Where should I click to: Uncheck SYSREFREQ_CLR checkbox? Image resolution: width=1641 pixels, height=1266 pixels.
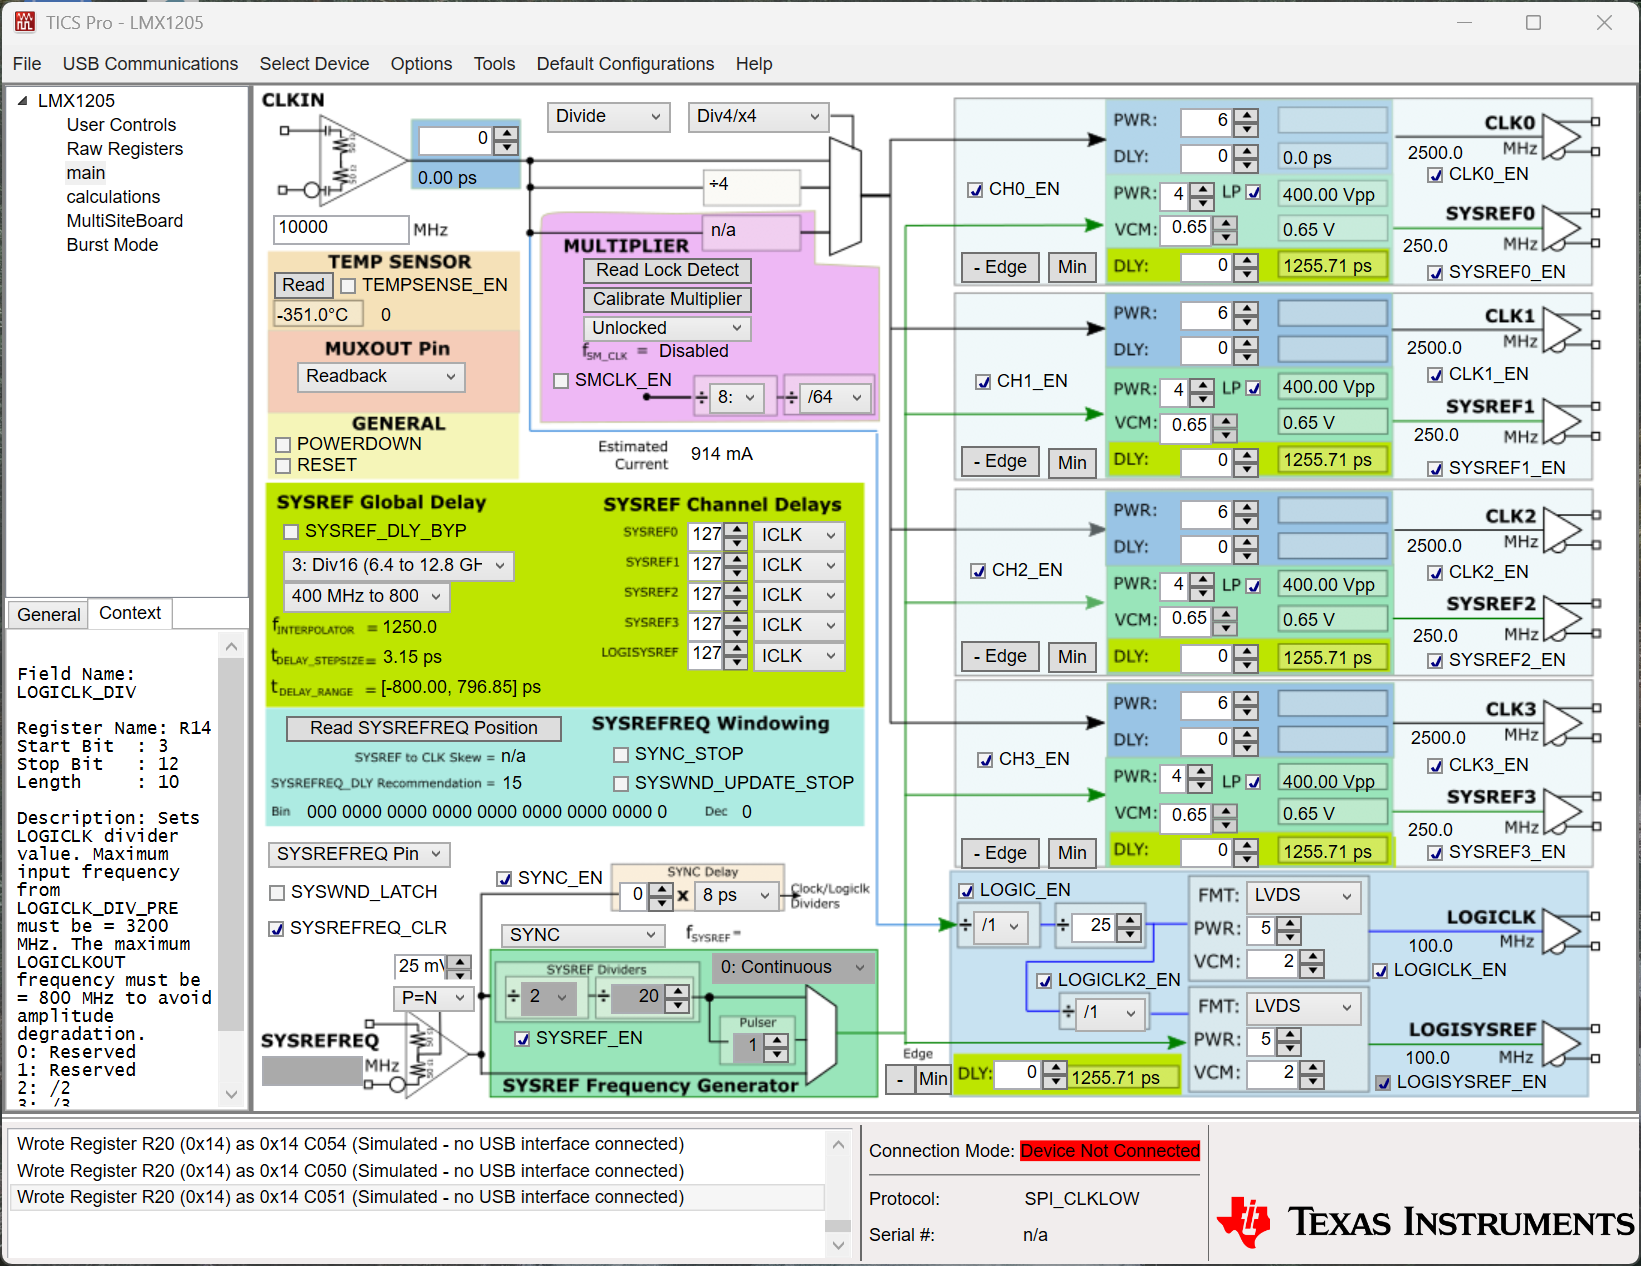pyautogui.click(x=276, y=929)
